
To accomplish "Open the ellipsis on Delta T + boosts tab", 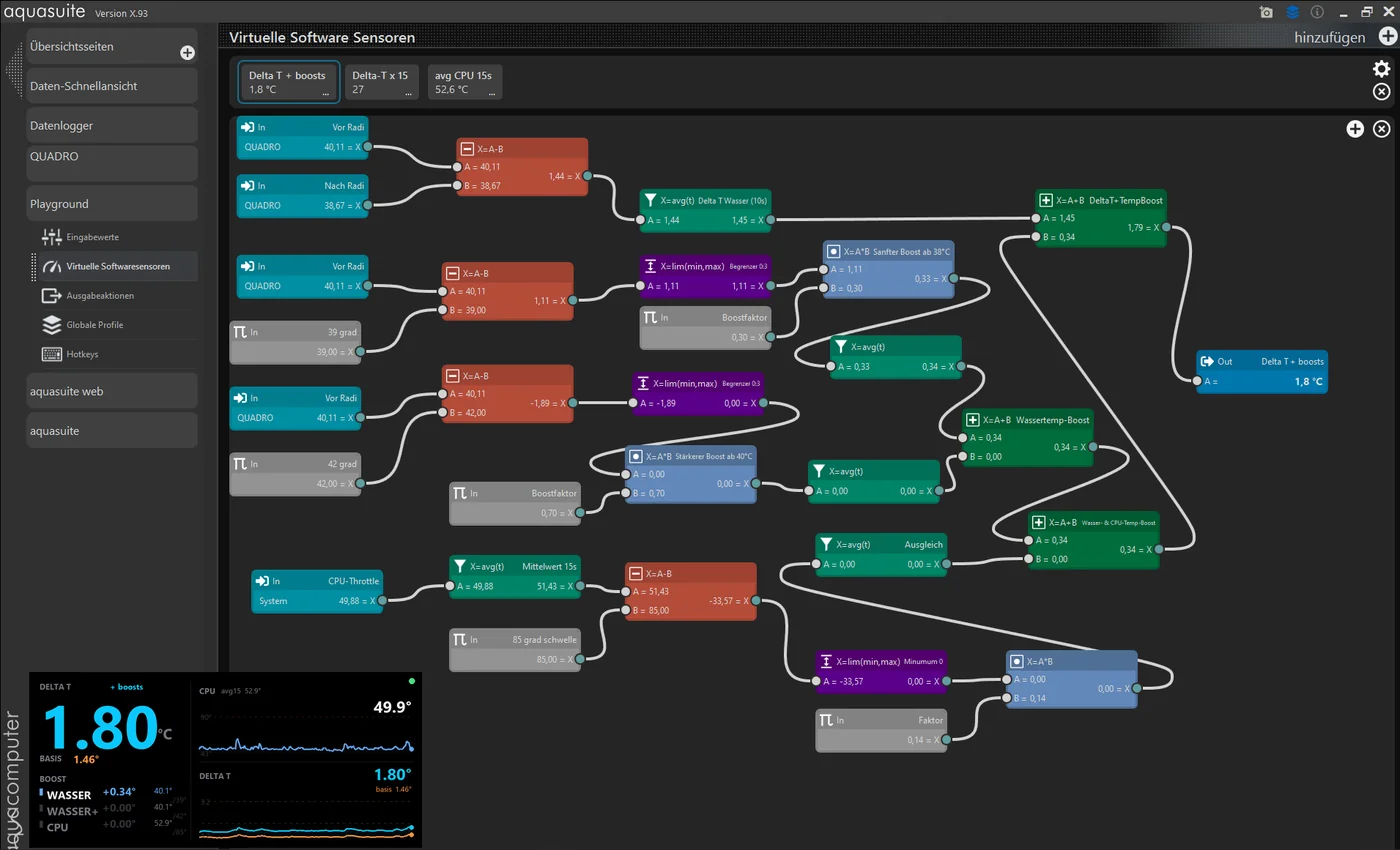I will click(x=325, y=92).
